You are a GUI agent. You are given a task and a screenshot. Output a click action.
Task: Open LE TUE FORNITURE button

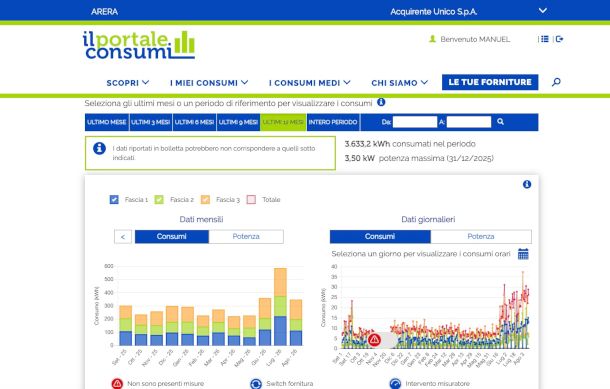click(x=490, y=82)
